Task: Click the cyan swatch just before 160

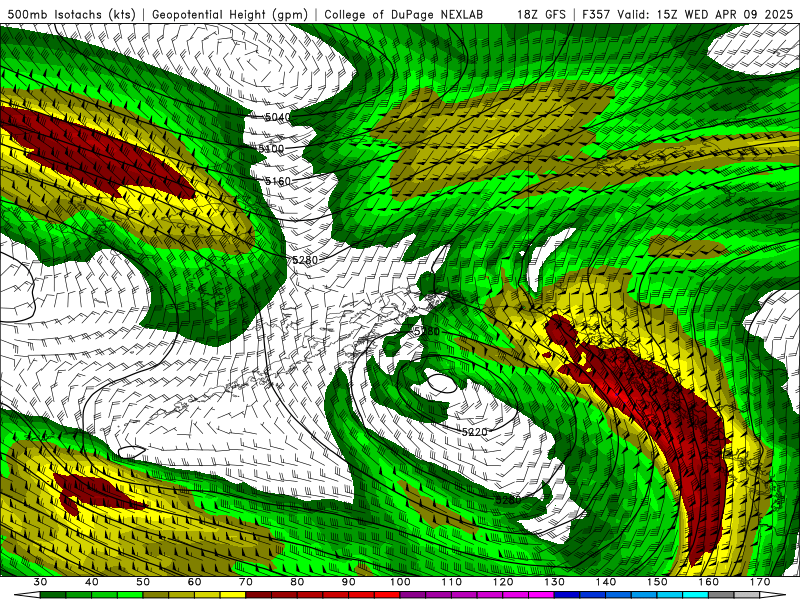Action: pyautogui.click(x=695, y=595)
